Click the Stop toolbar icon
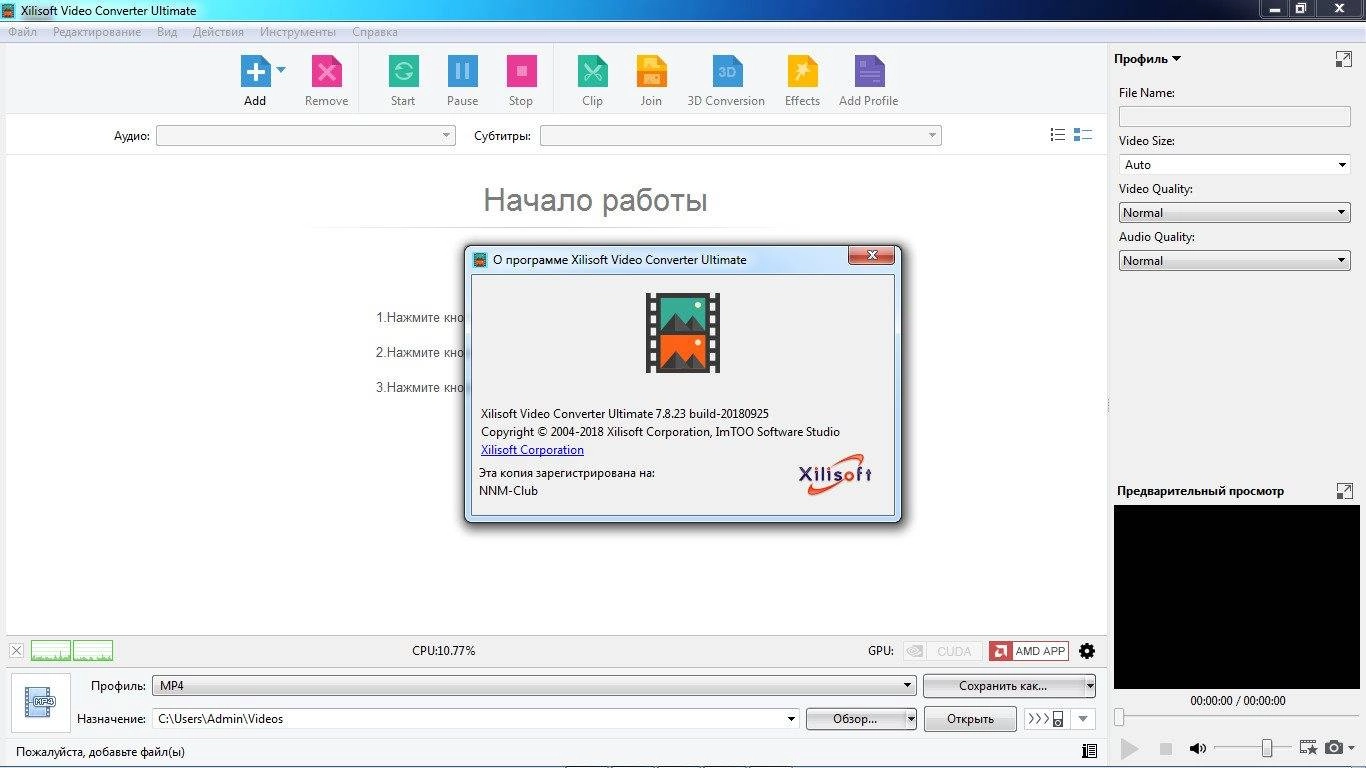Image resolution: width=1366 pixels, height=768 pixels. click(521, 71)
